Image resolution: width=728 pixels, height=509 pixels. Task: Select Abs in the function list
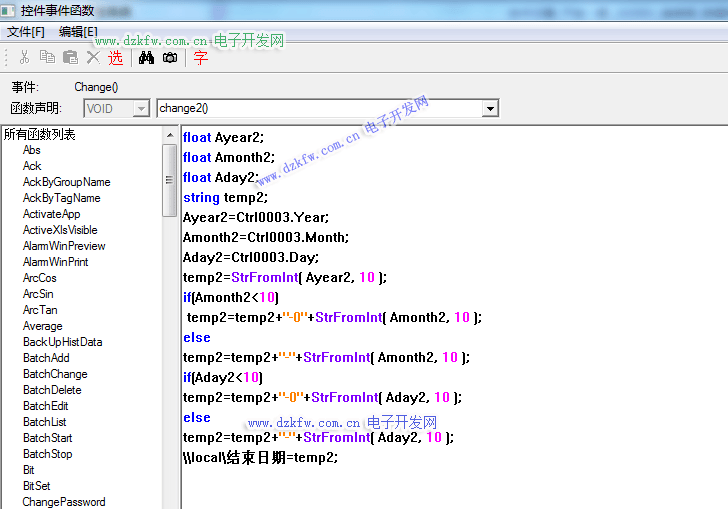coord(32,150)
